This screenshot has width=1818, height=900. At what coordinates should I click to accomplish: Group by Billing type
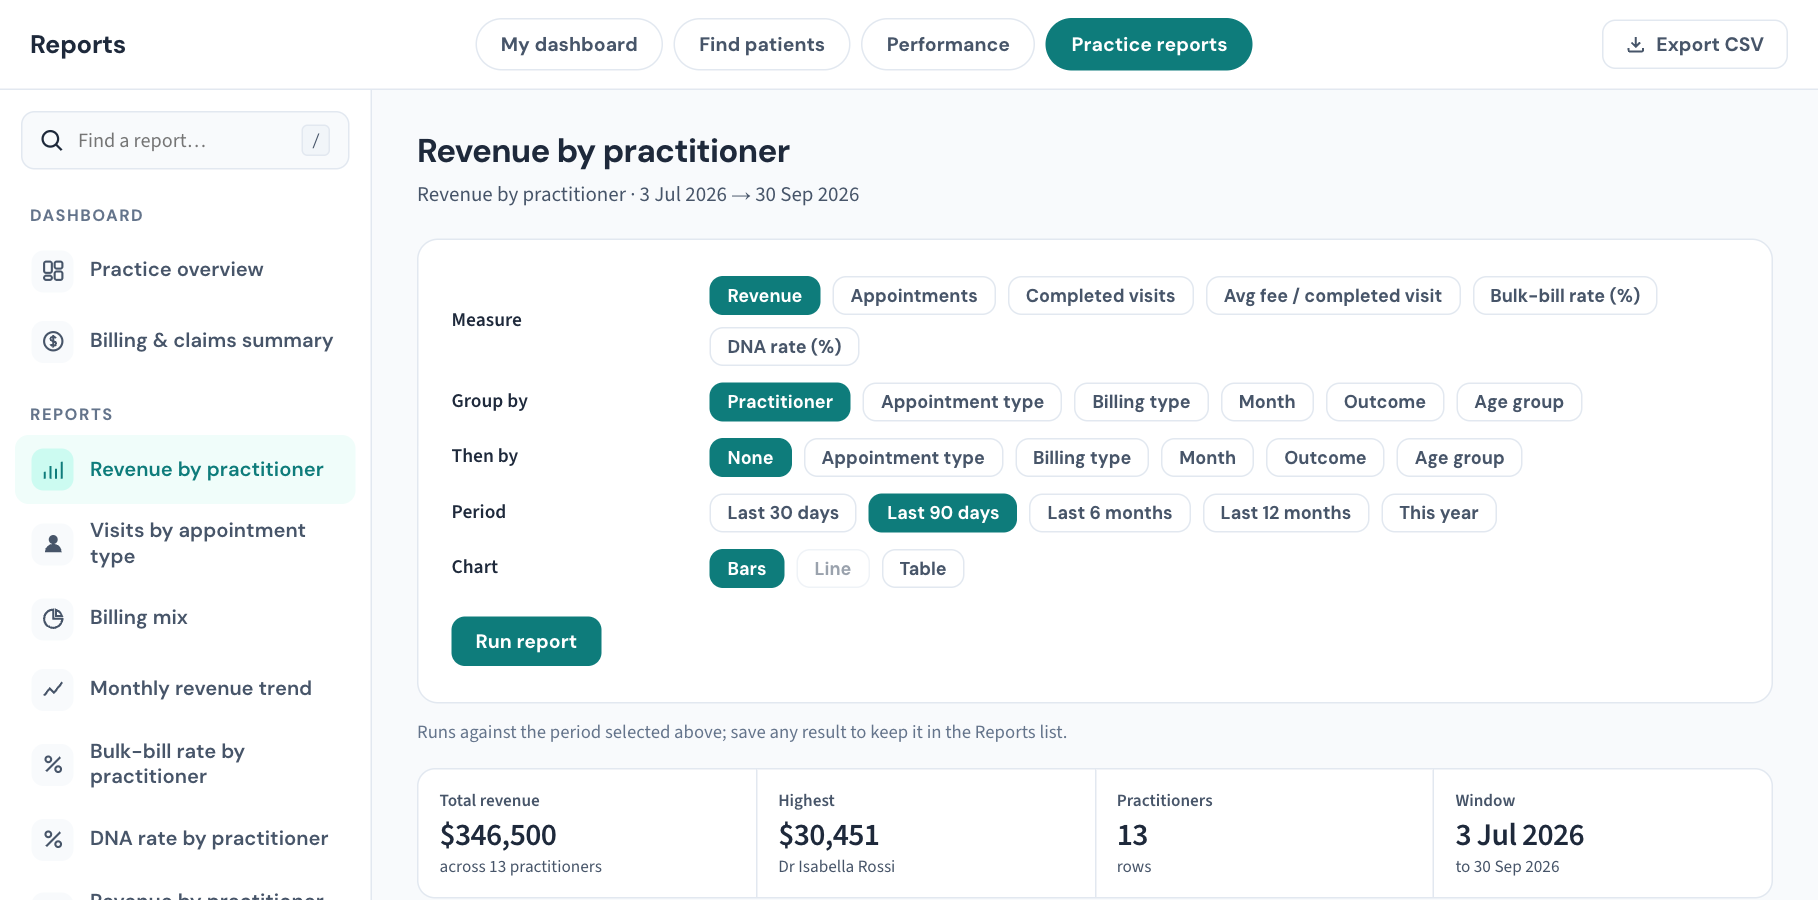coord(1141,402)
